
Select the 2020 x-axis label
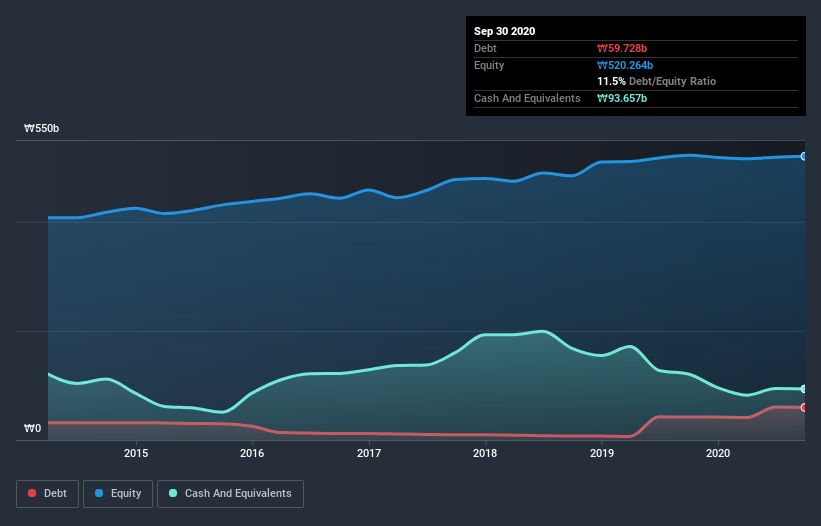coord(718,453)
